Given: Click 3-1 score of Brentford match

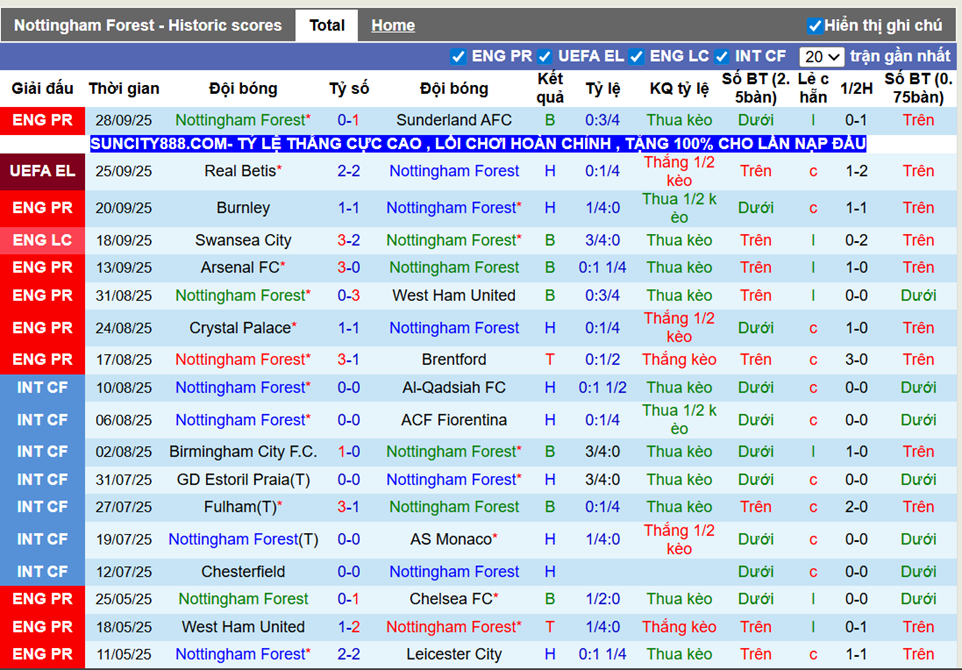Looking at the screenshot, I should pos(348,360).
